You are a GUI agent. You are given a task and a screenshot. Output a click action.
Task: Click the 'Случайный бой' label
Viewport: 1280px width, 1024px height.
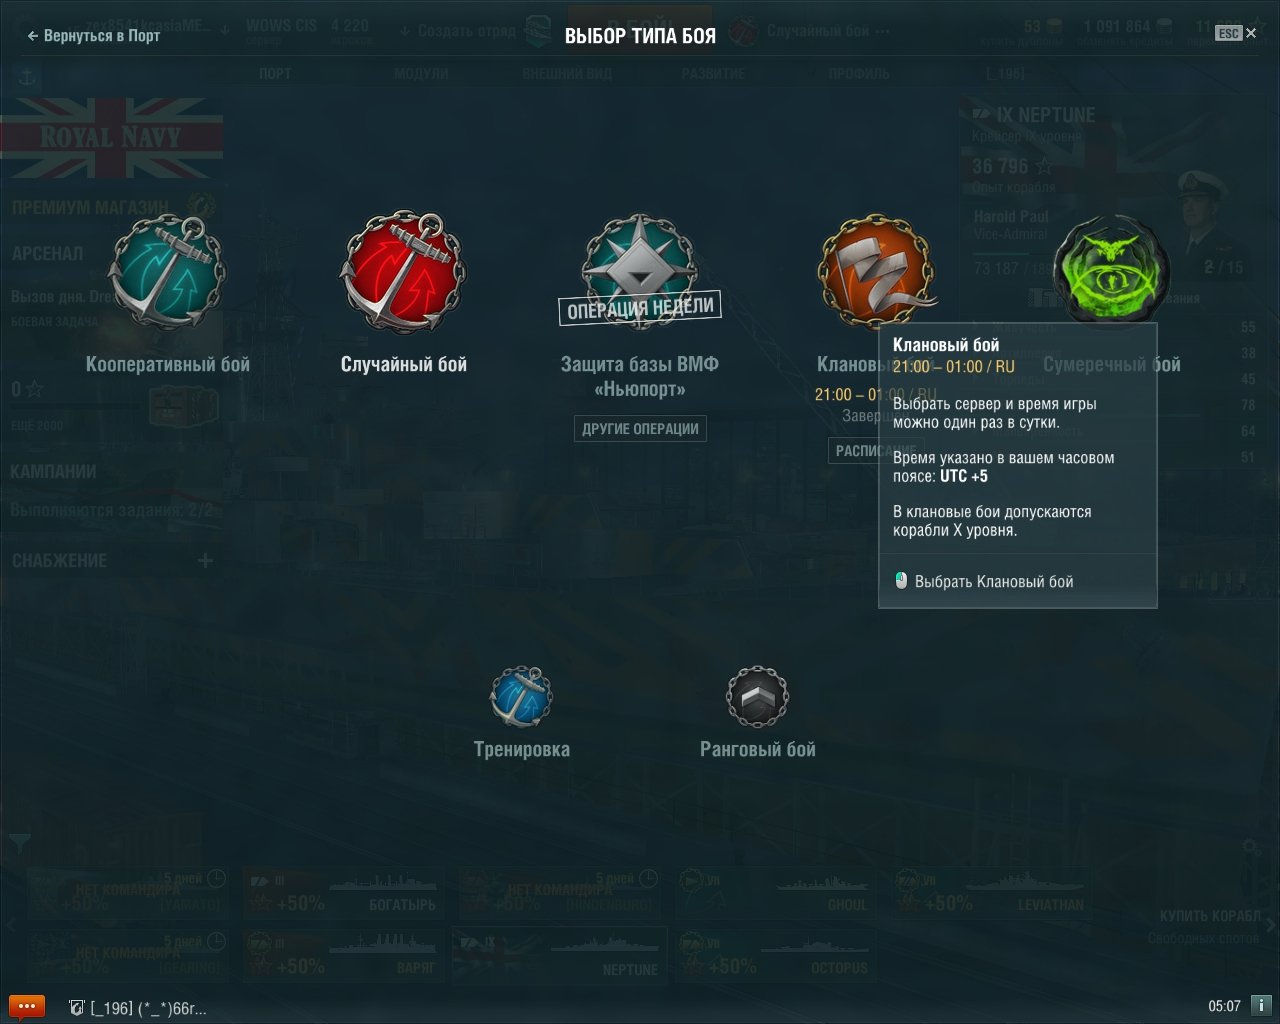[404, 364]
